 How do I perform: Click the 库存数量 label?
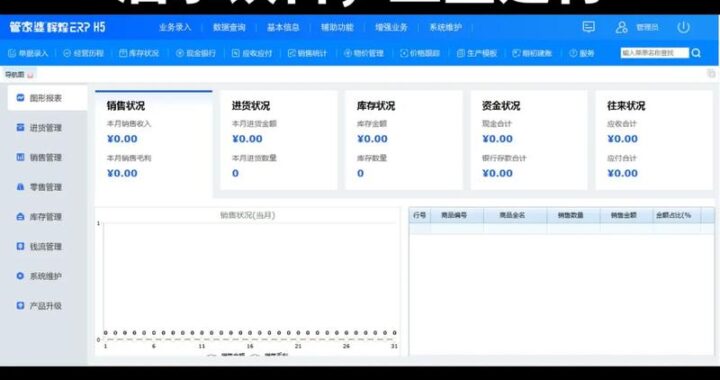[x=372, y=158]
